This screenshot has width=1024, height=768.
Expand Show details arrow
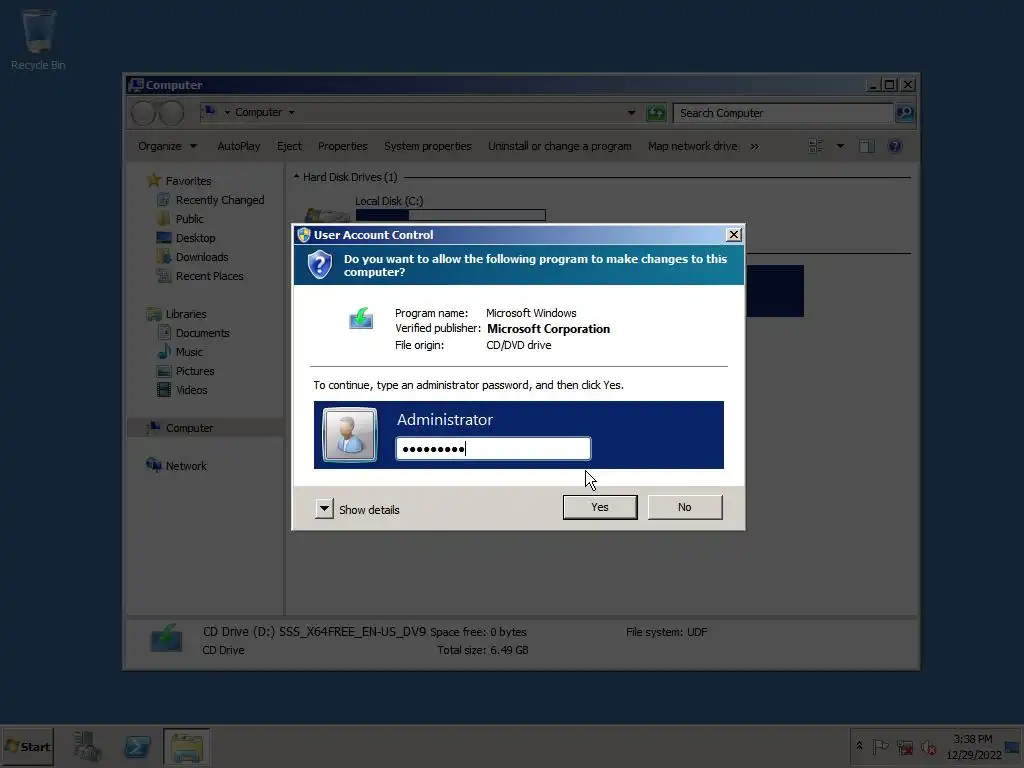(x=324, y=509)
